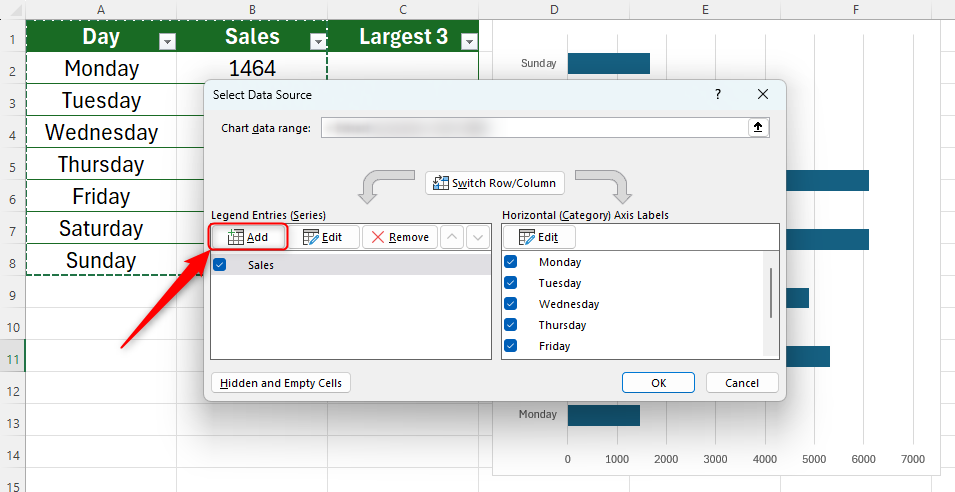This screenshot has height=492, width=955.
Task: Select cell with value 1464
Action: (252, 68)
